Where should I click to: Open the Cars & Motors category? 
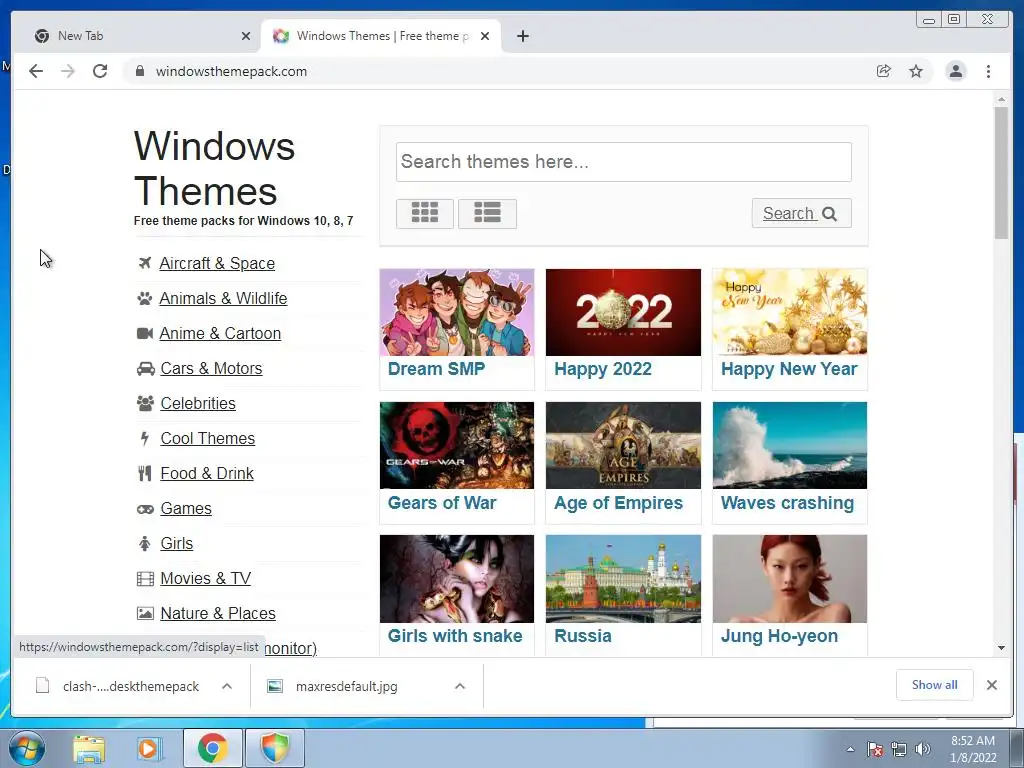coord(212,369)
